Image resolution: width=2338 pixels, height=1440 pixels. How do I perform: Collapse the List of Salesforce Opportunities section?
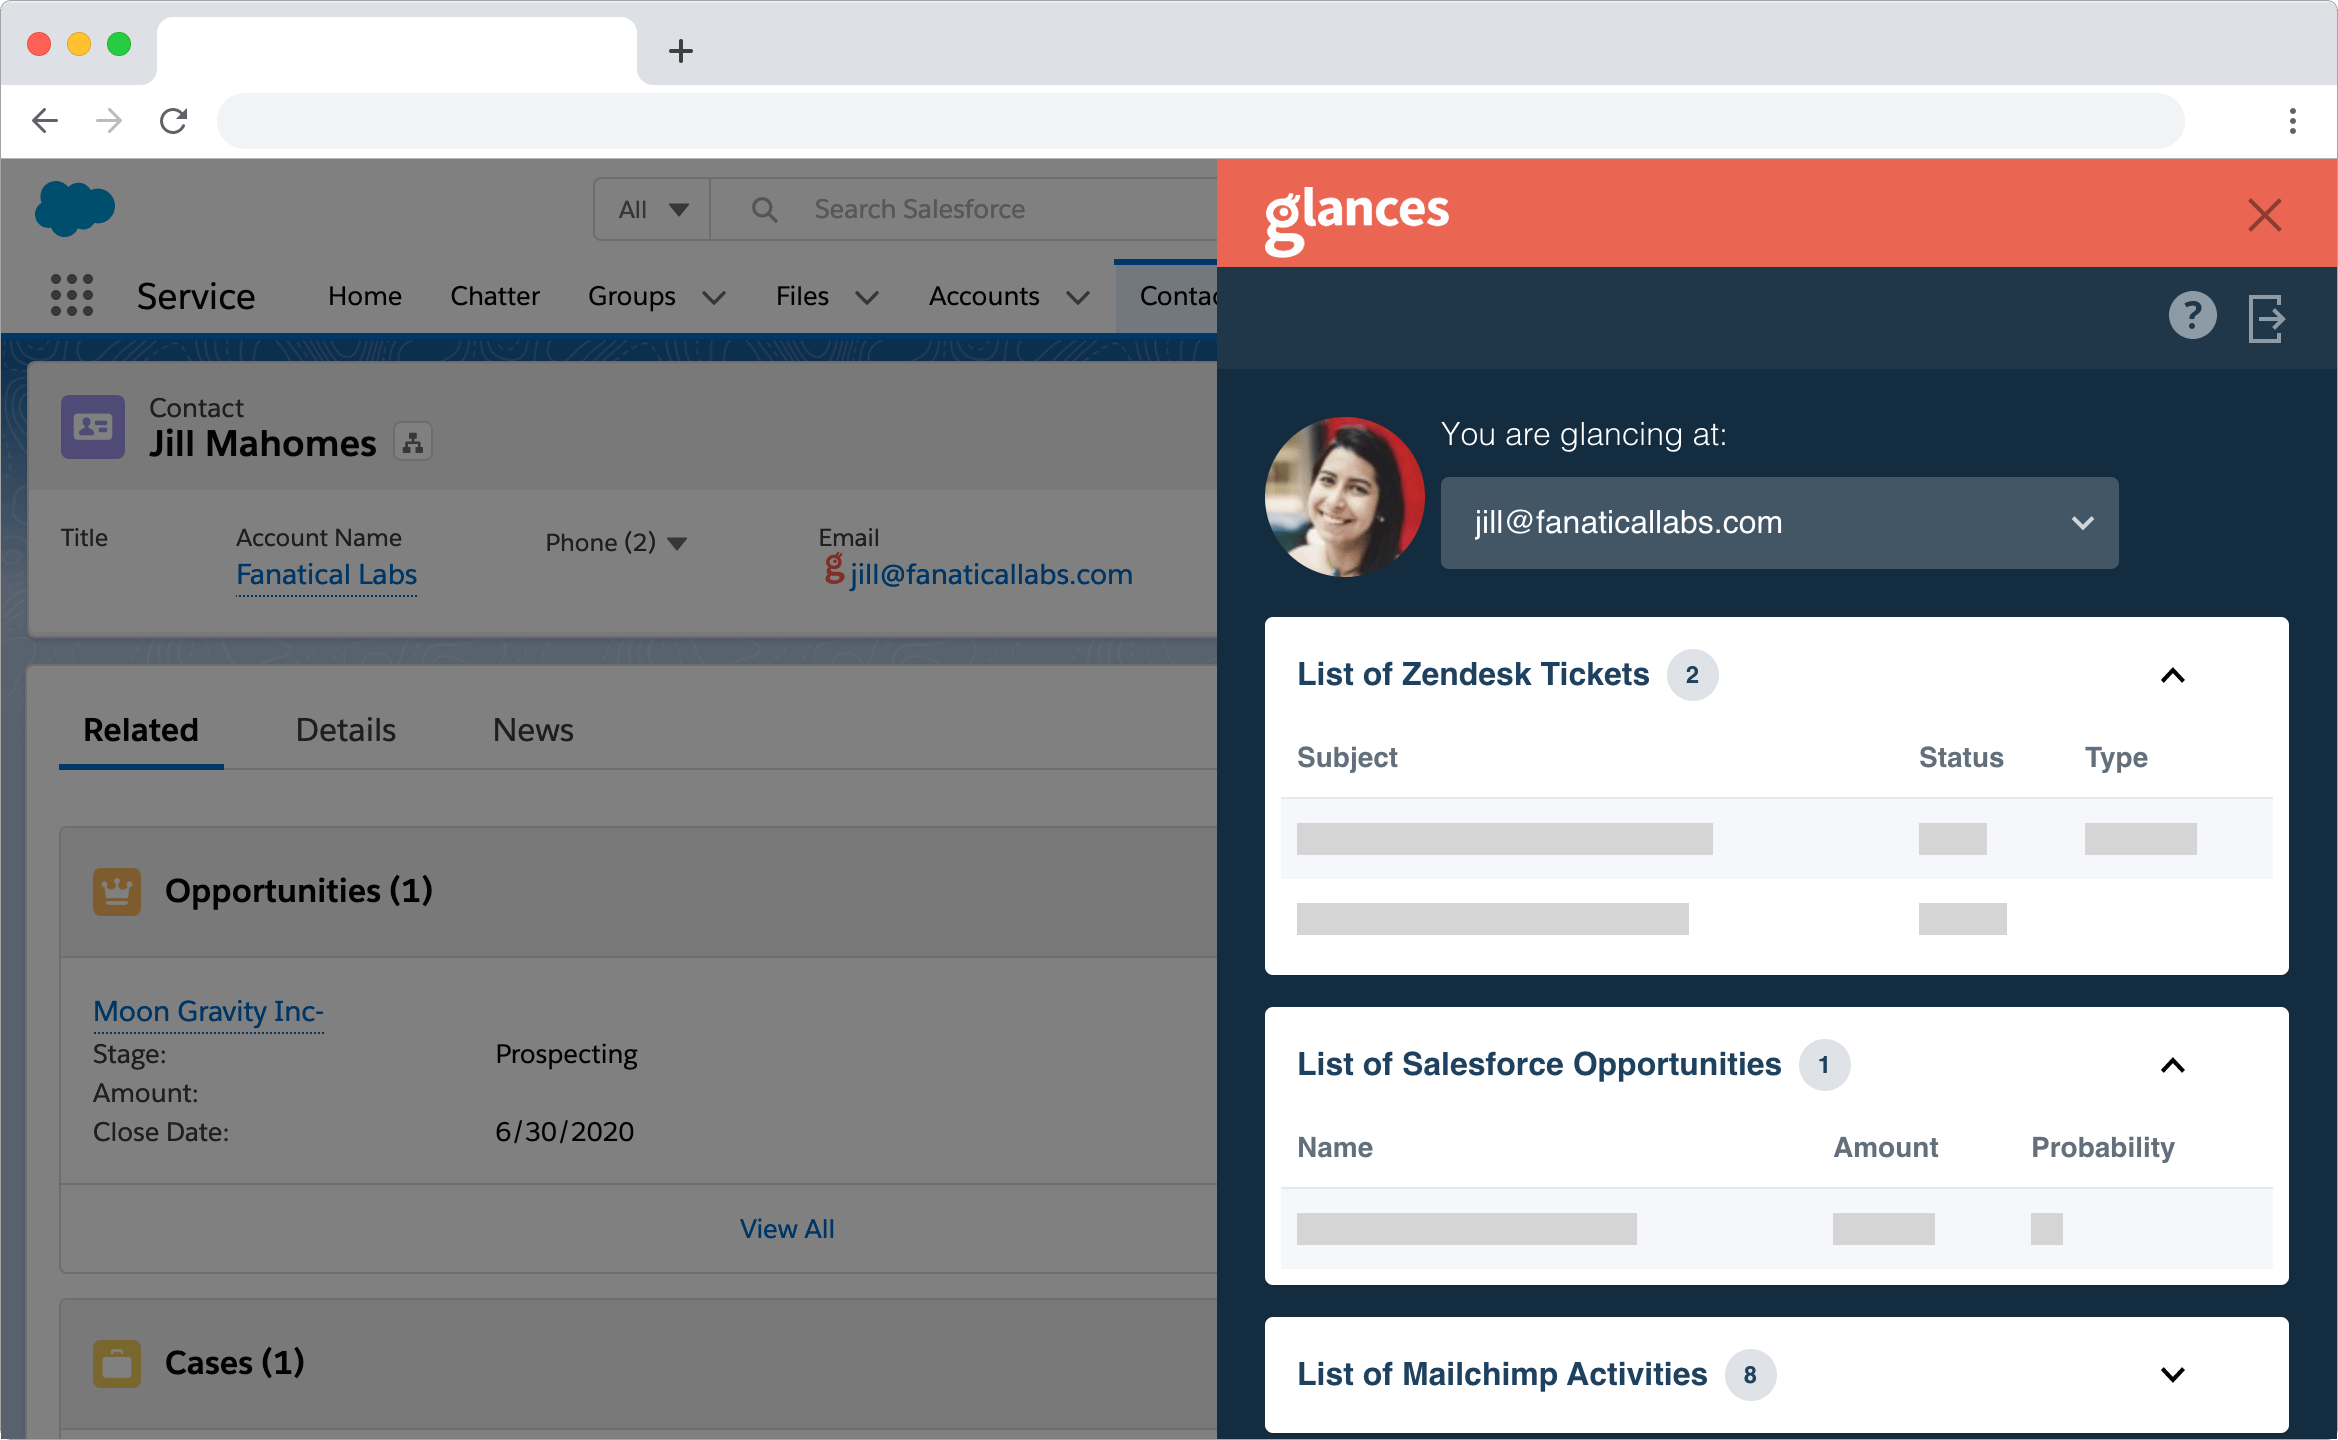(x=2172, y=1066)
